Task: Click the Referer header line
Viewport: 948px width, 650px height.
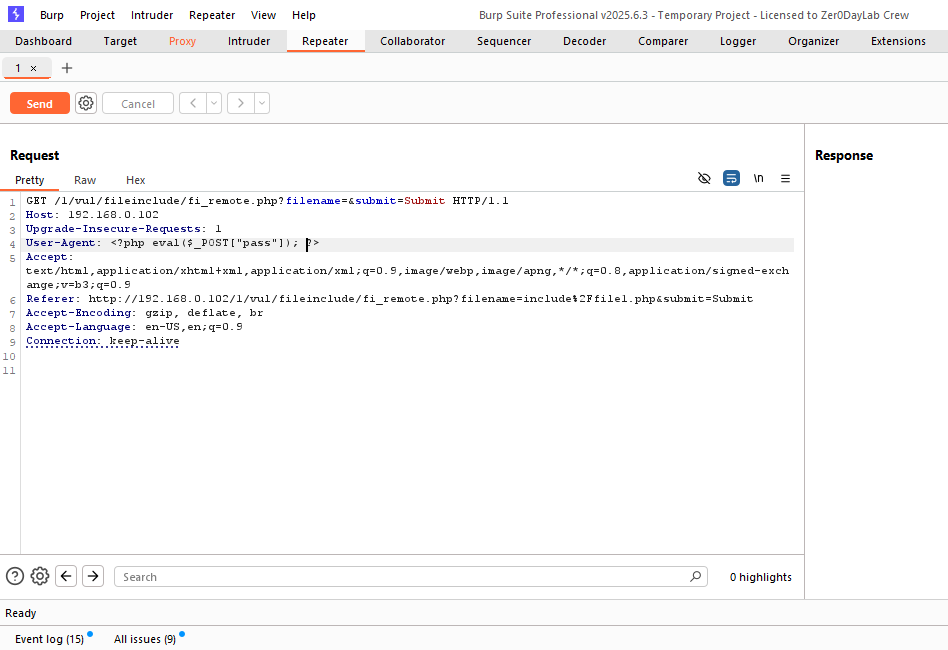Action: pos(389,299)
